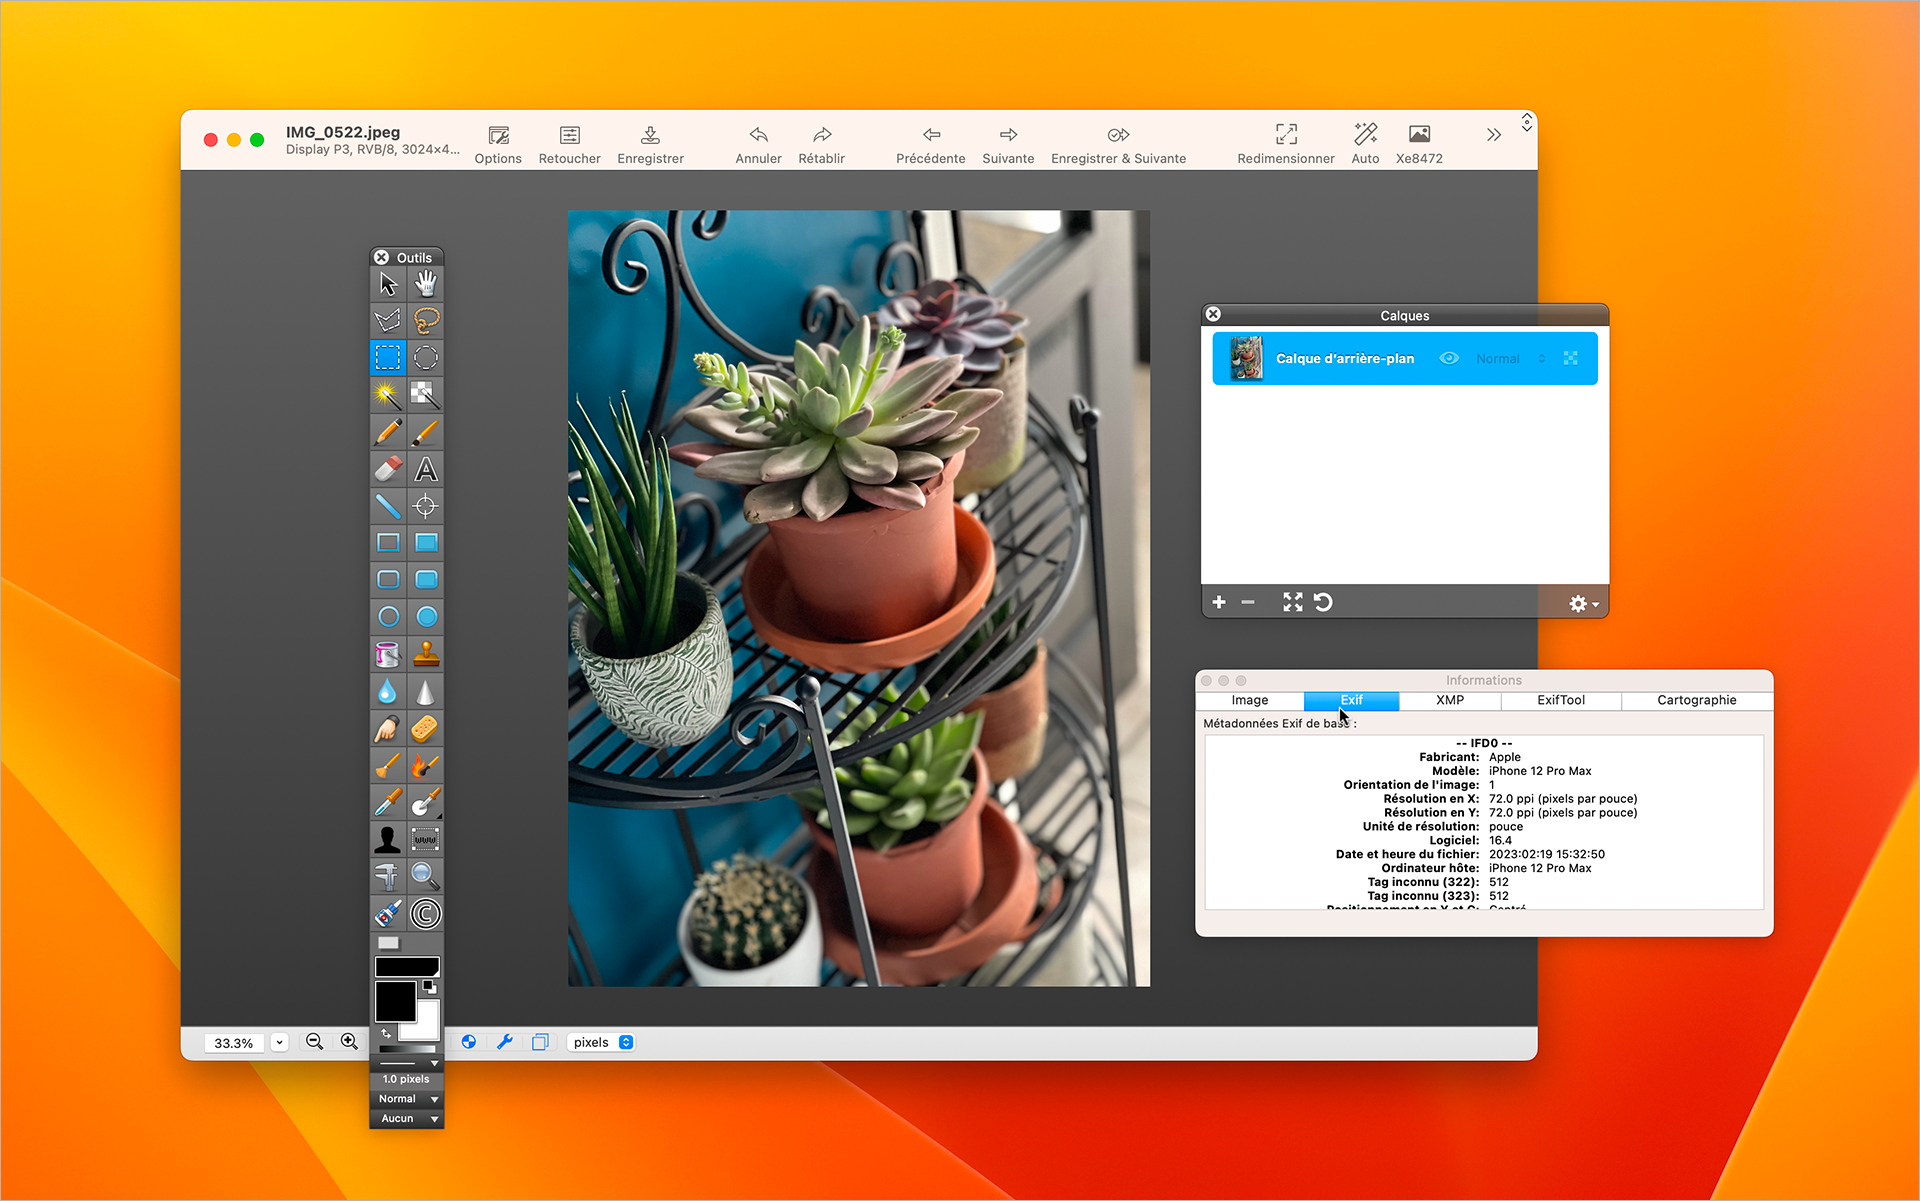Select the Magic Wand tool

click(x=388, y=395)
